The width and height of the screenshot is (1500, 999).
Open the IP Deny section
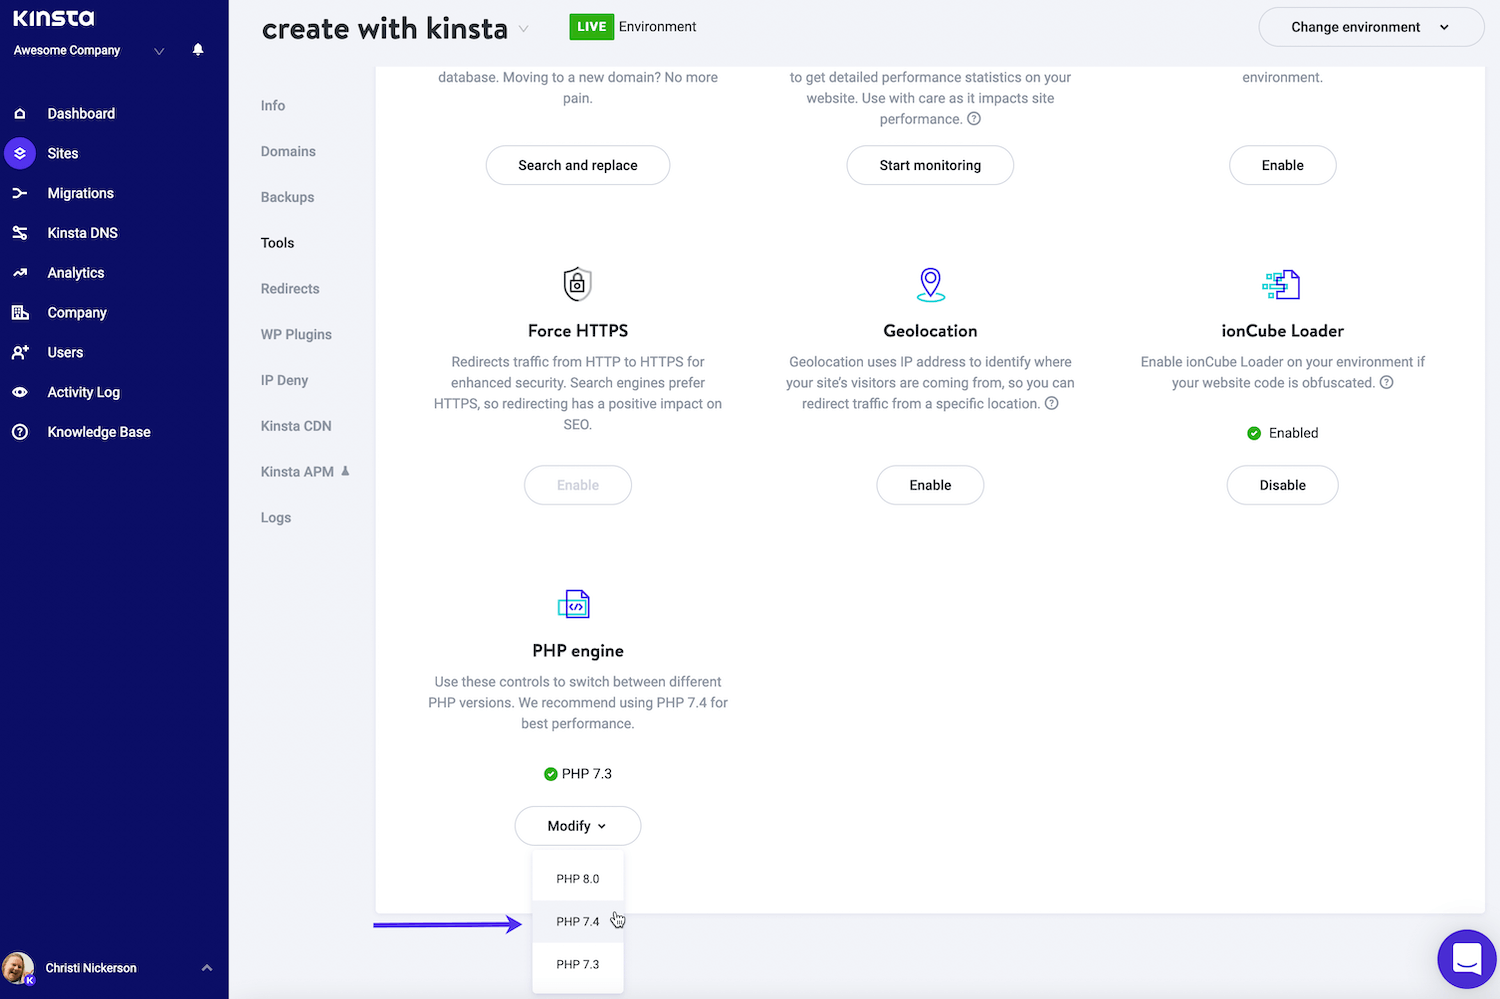coord(284,381)
